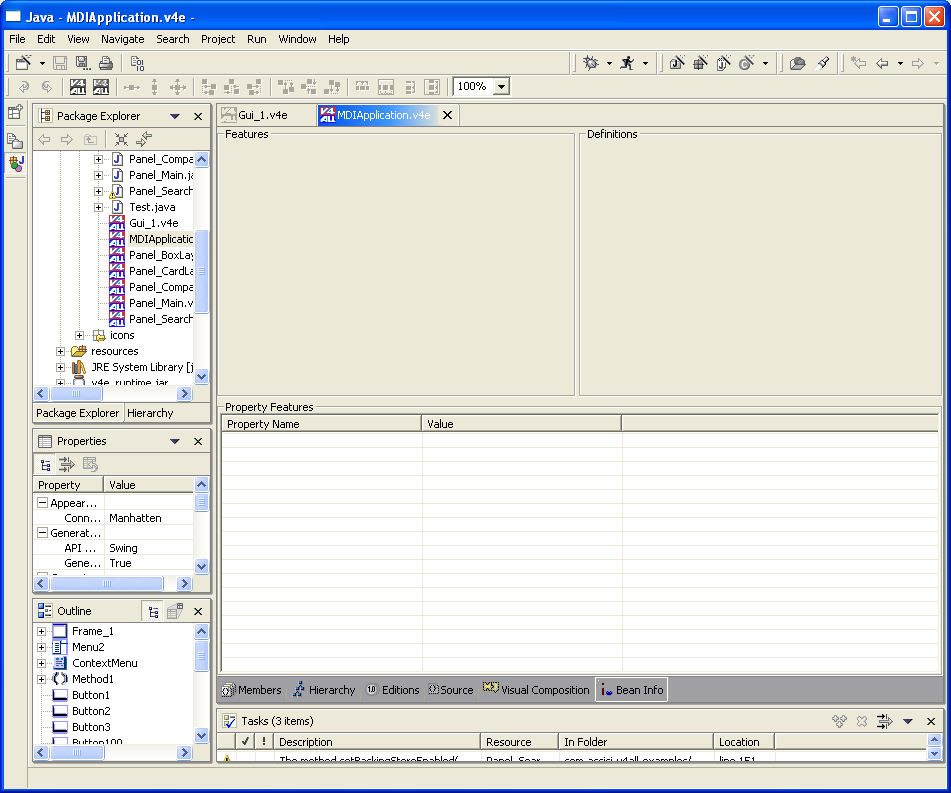
Task: Expand the Frame_1 node in Outline
Action: click(x=41, y=631)
